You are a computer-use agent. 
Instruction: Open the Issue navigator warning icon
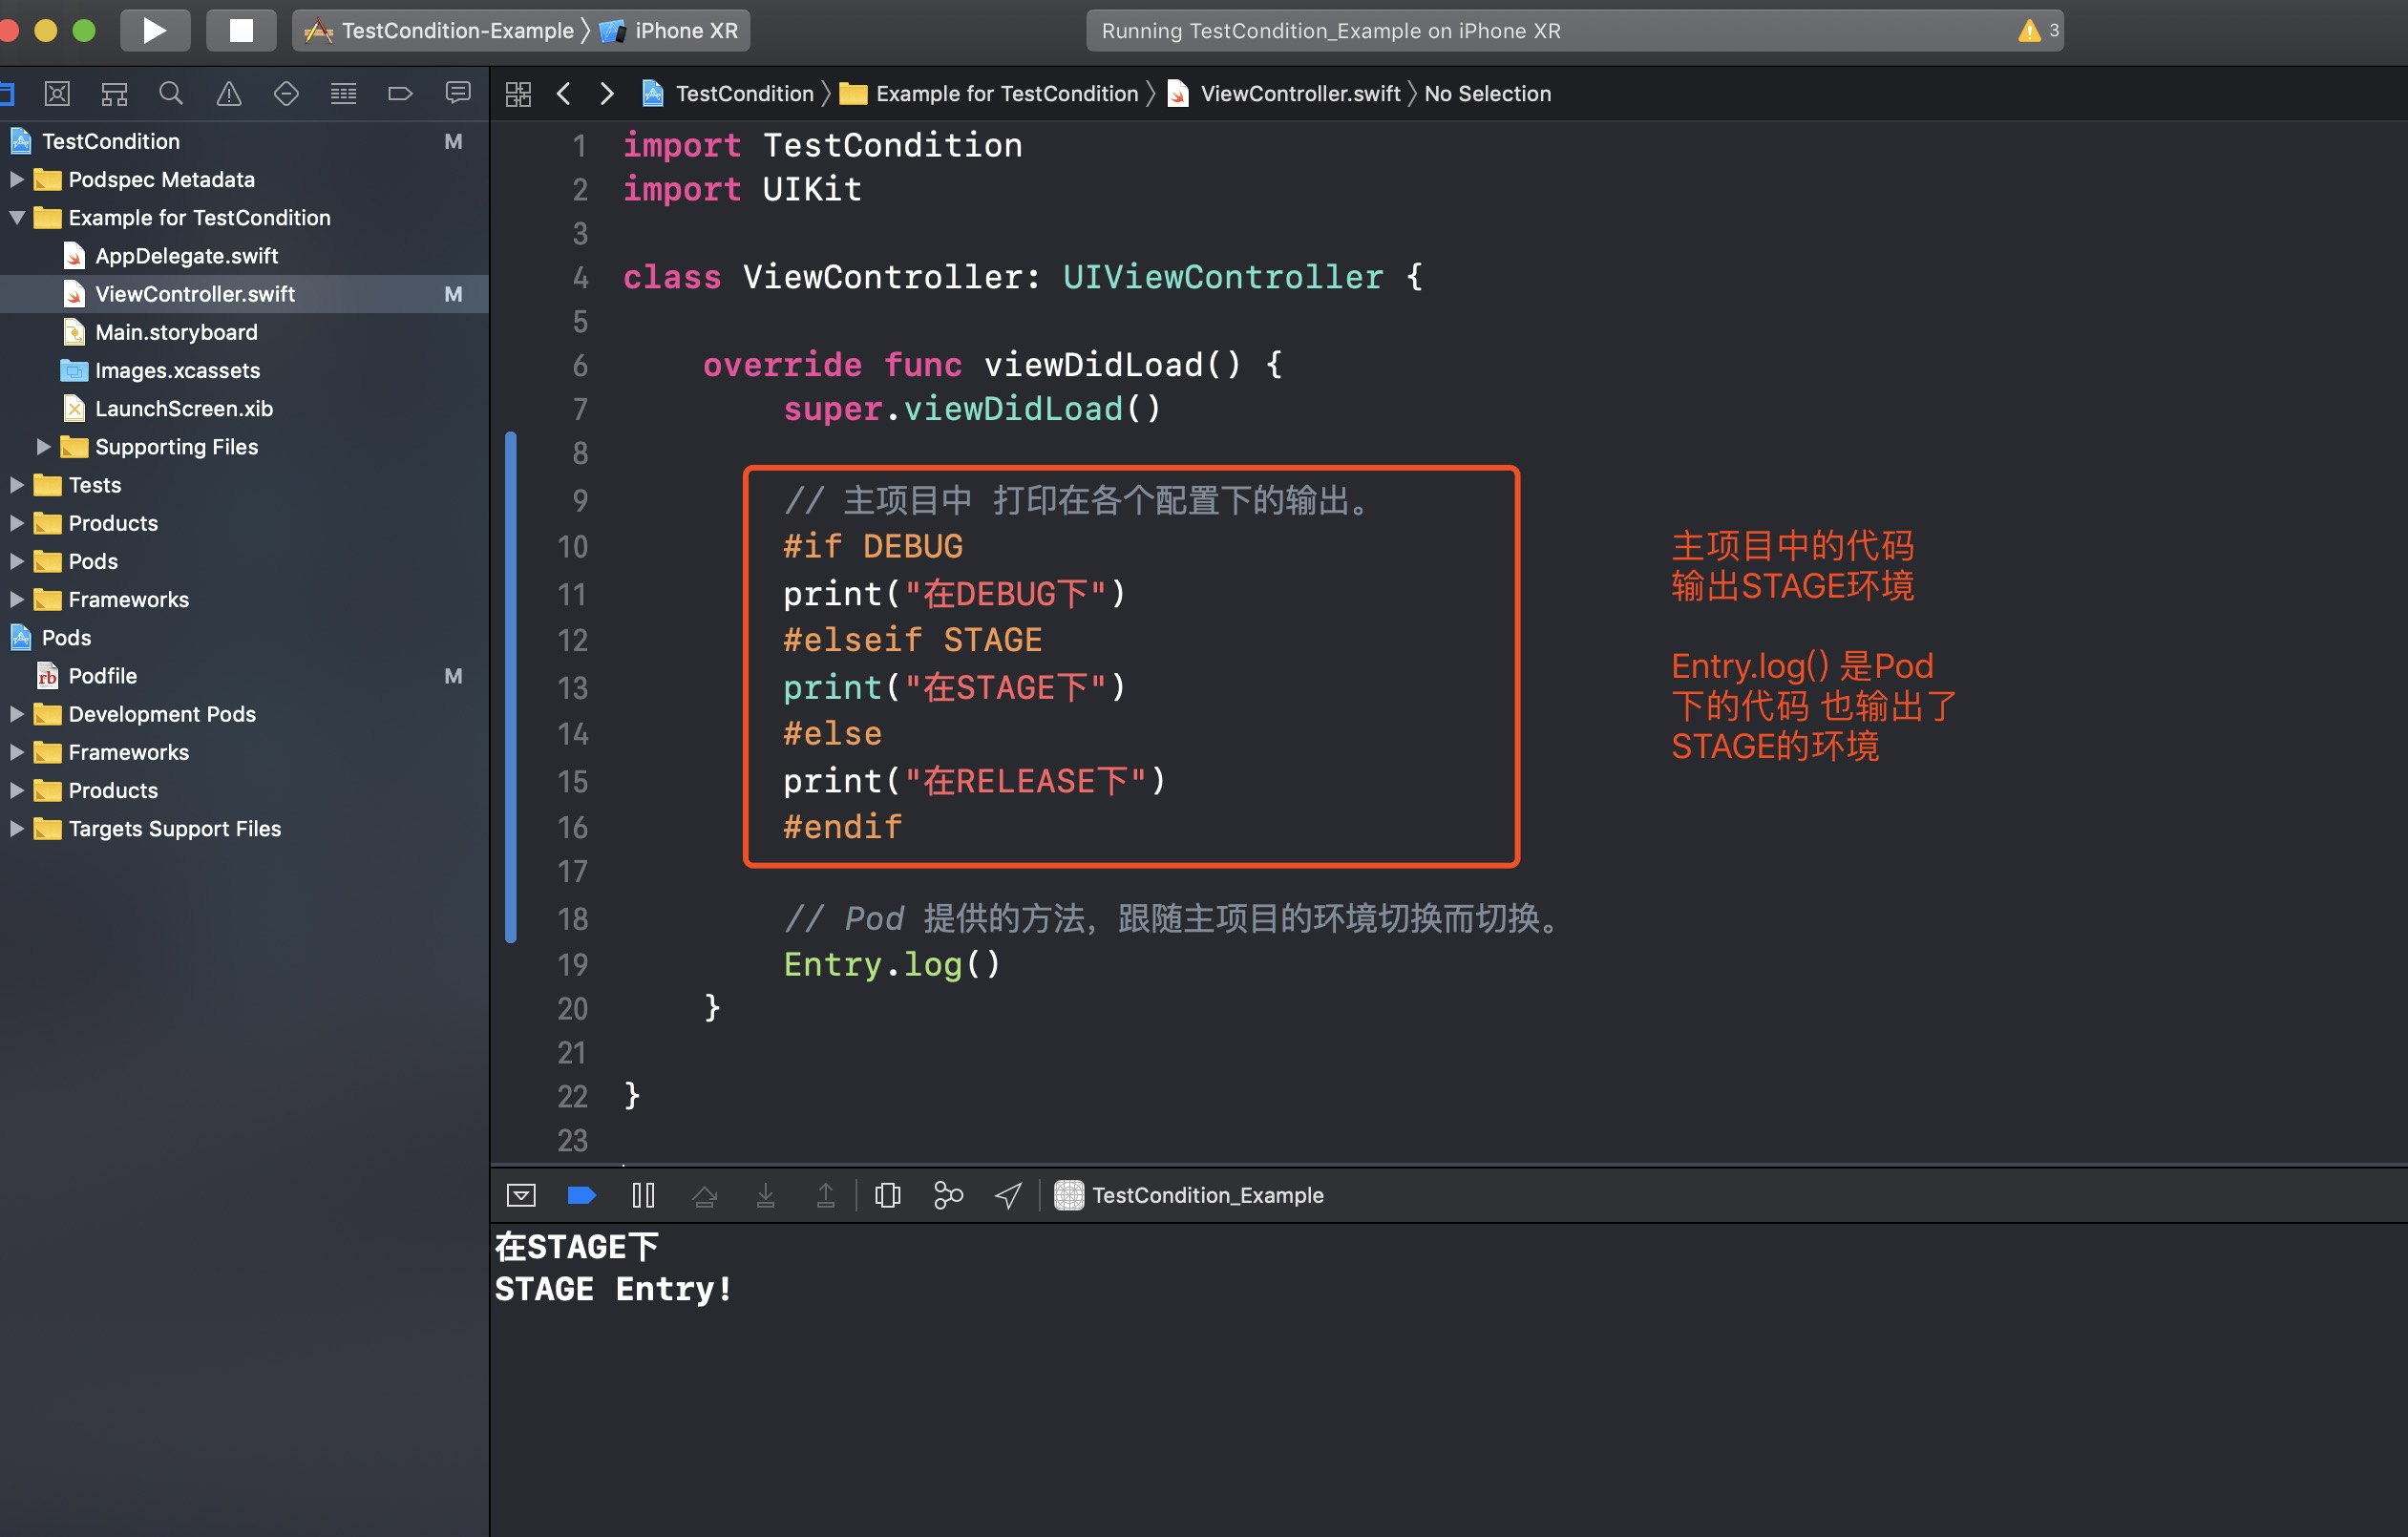tap(229, 94)
